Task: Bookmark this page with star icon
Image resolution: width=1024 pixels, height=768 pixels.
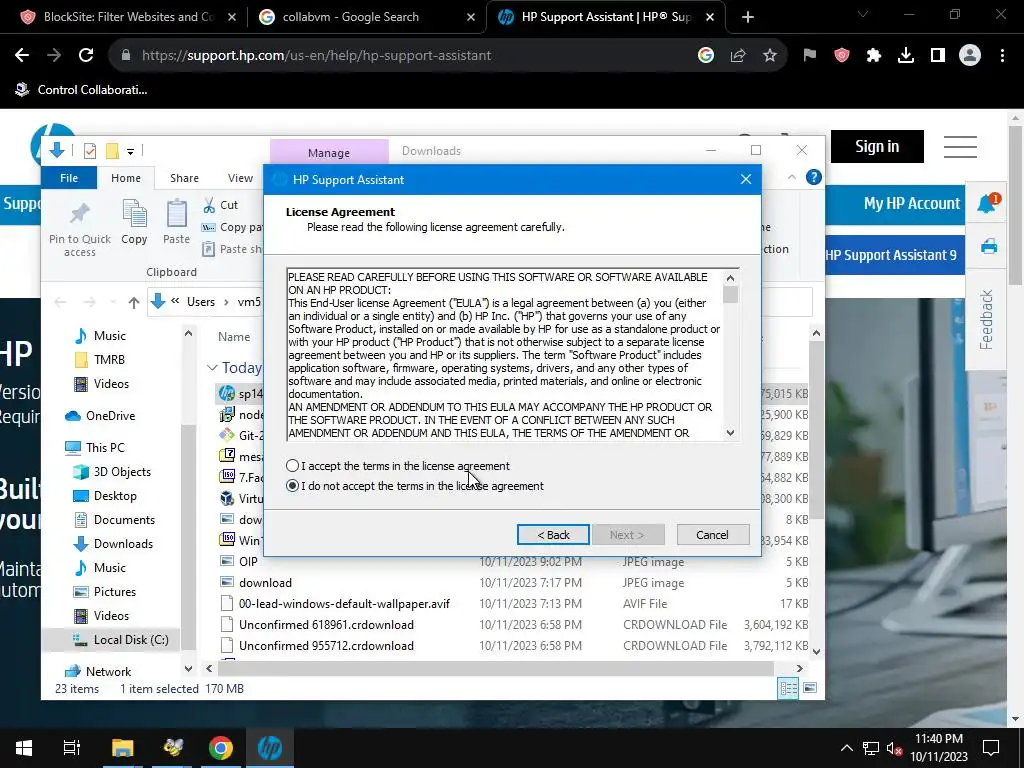Action: pyautogui.click(x=770, y=56)
